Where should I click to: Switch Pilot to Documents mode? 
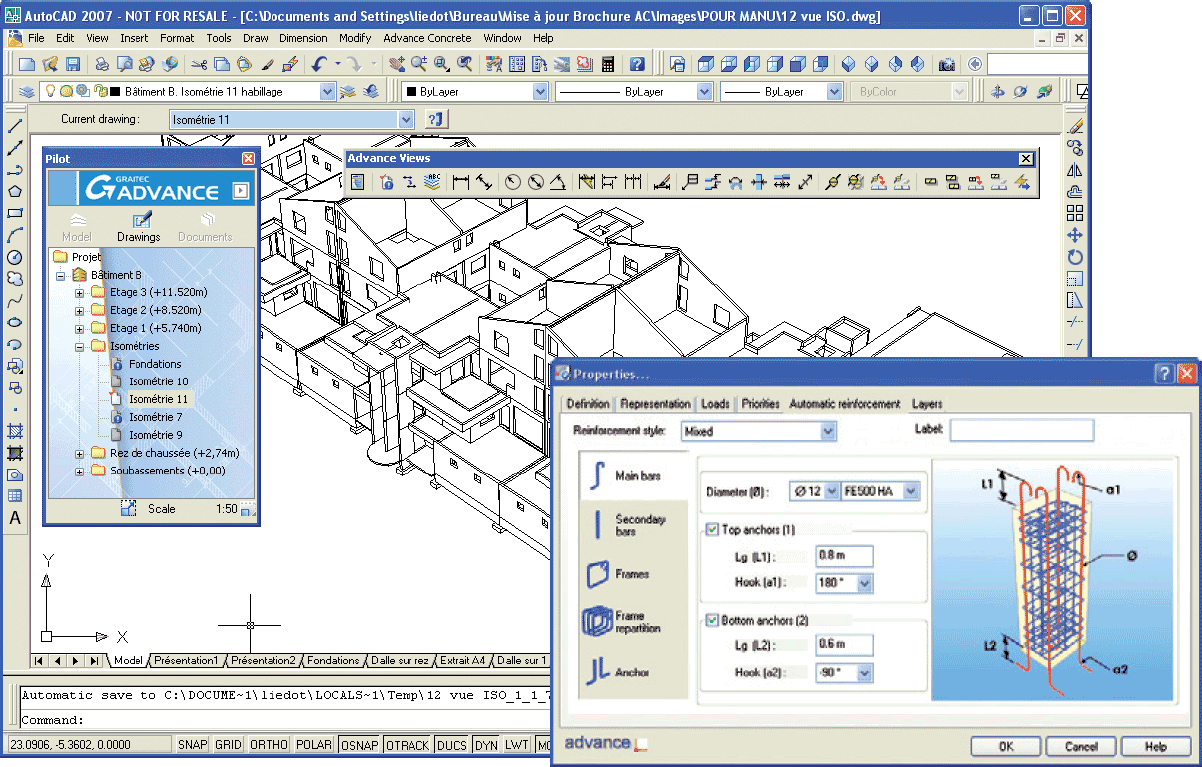pyautogui.click(x=205, y=227)
